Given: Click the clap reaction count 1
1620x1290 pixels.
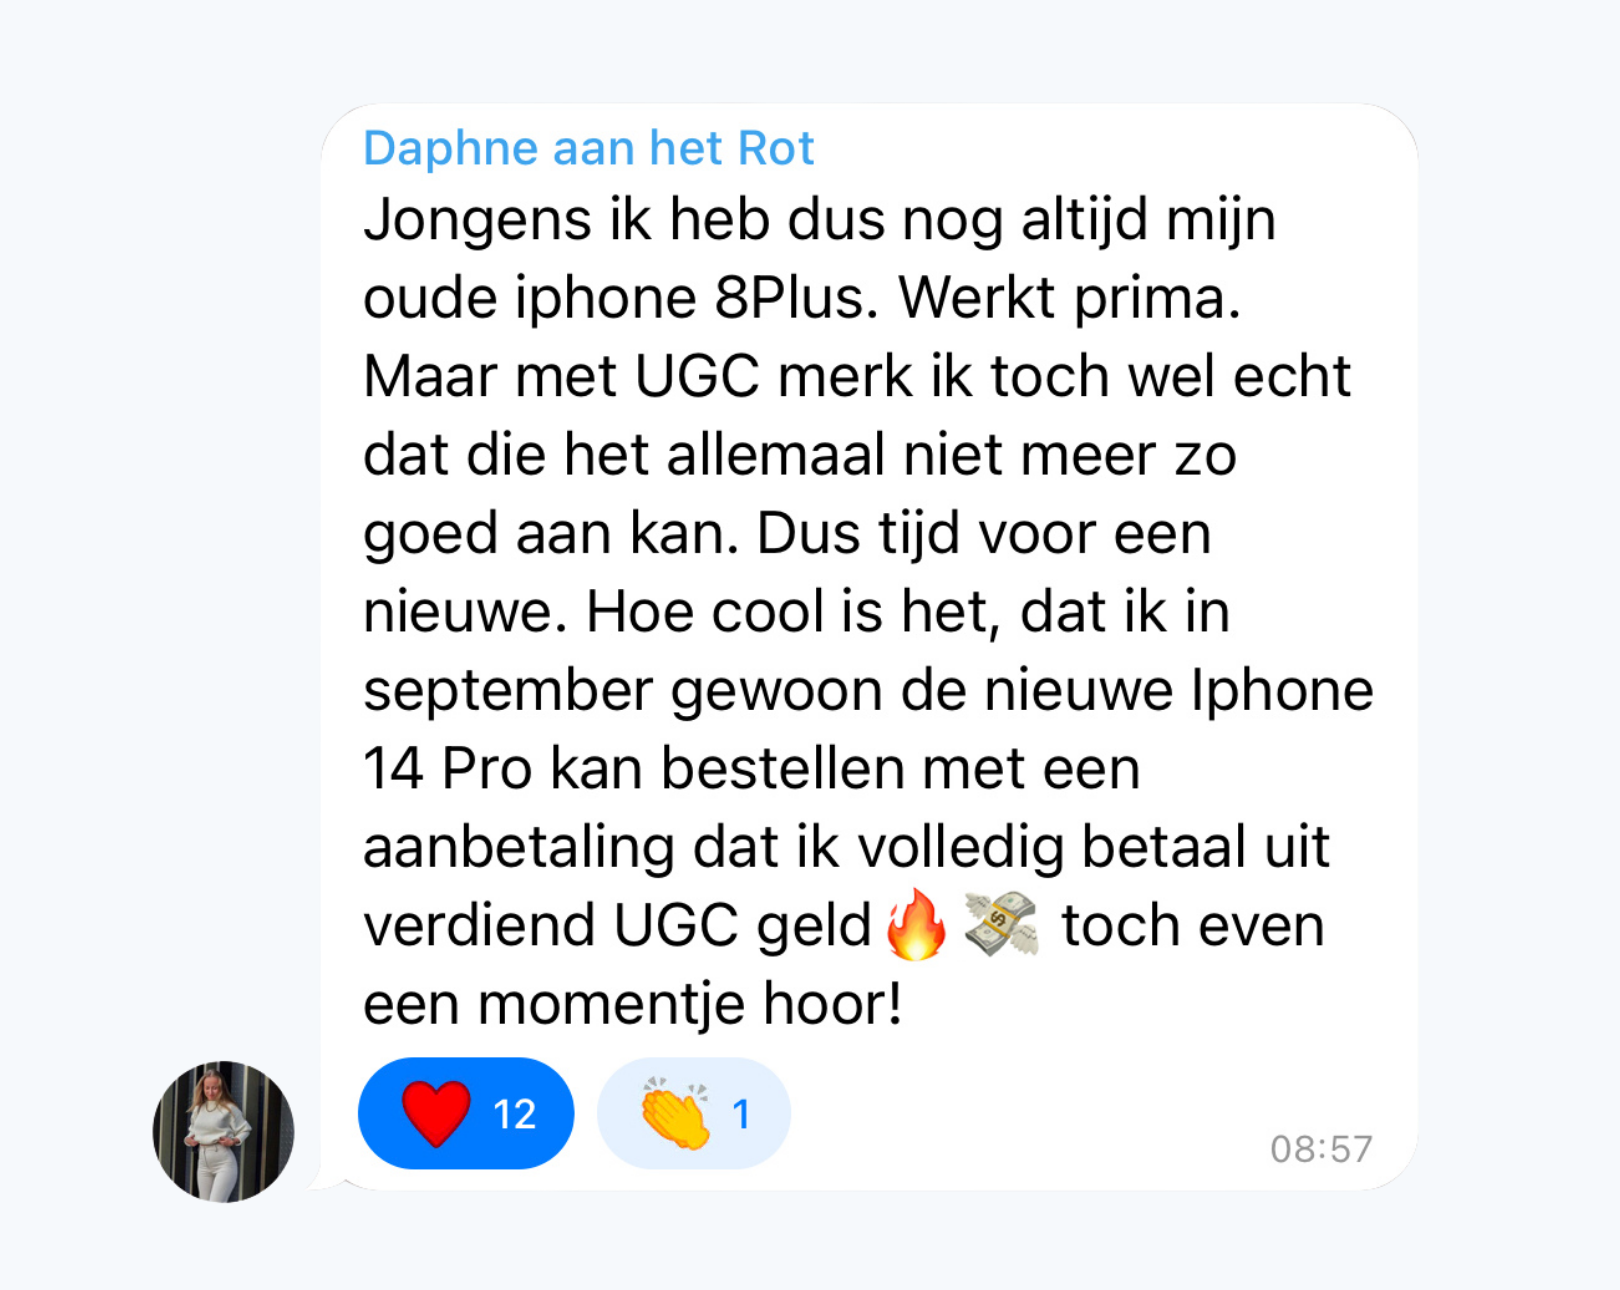Looking at the screenshot, I should (741, 1114).
